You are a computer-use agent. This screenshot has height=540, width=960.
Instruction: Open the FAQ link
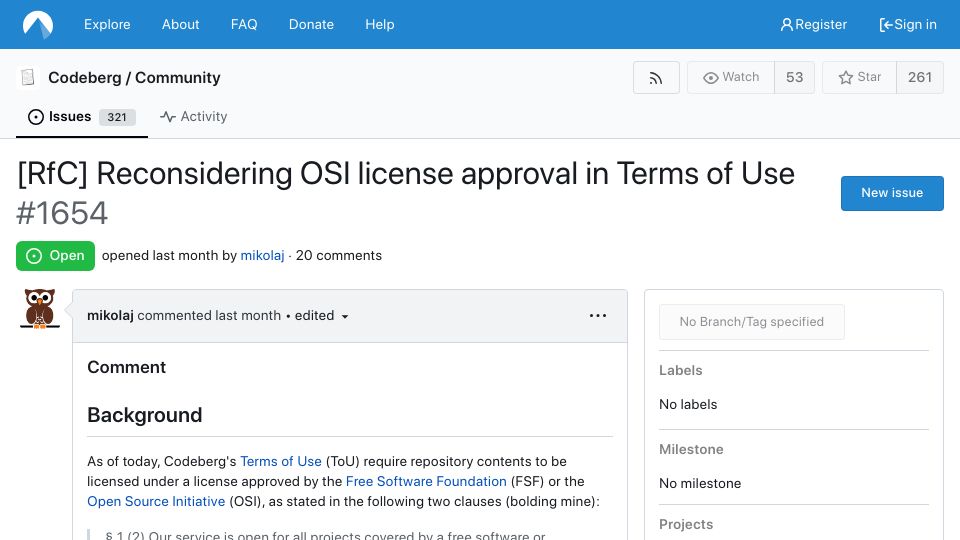244,24
